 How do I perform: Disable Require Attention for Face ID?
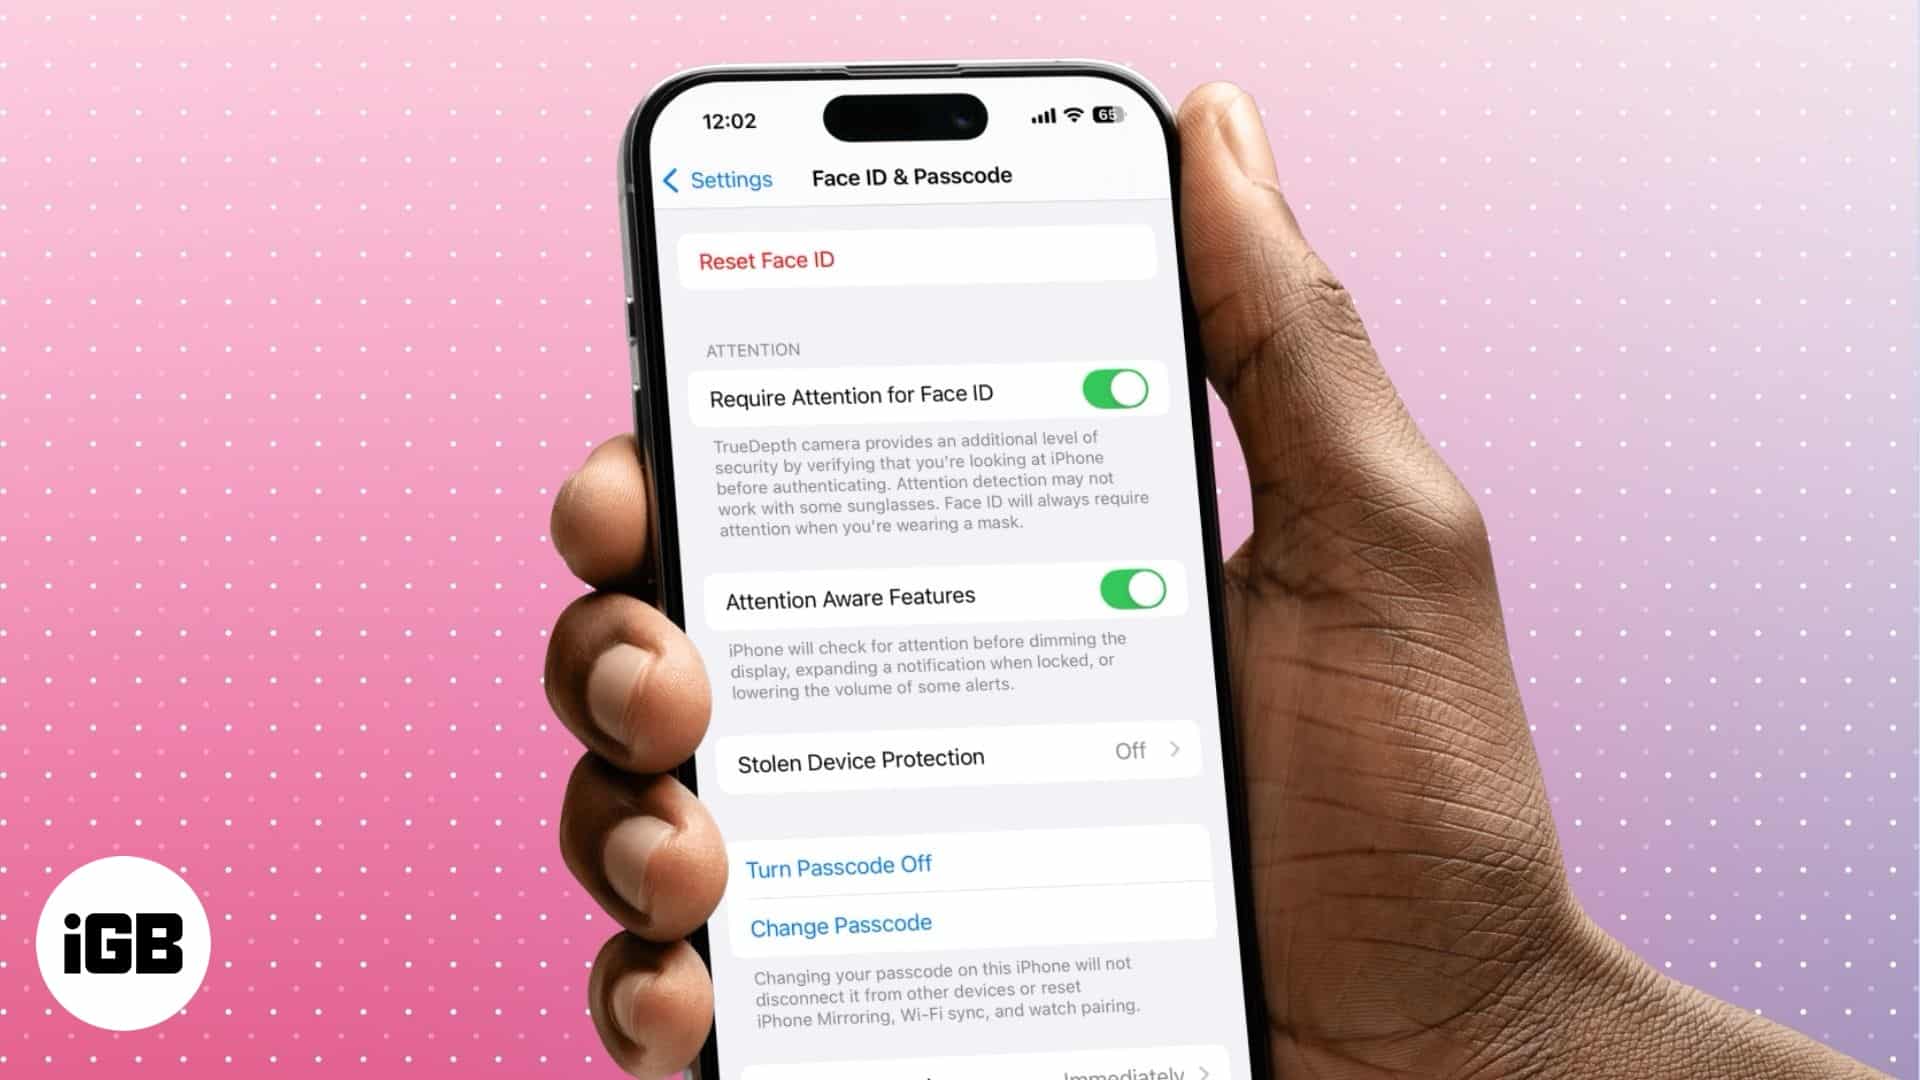click(1114, 388)
